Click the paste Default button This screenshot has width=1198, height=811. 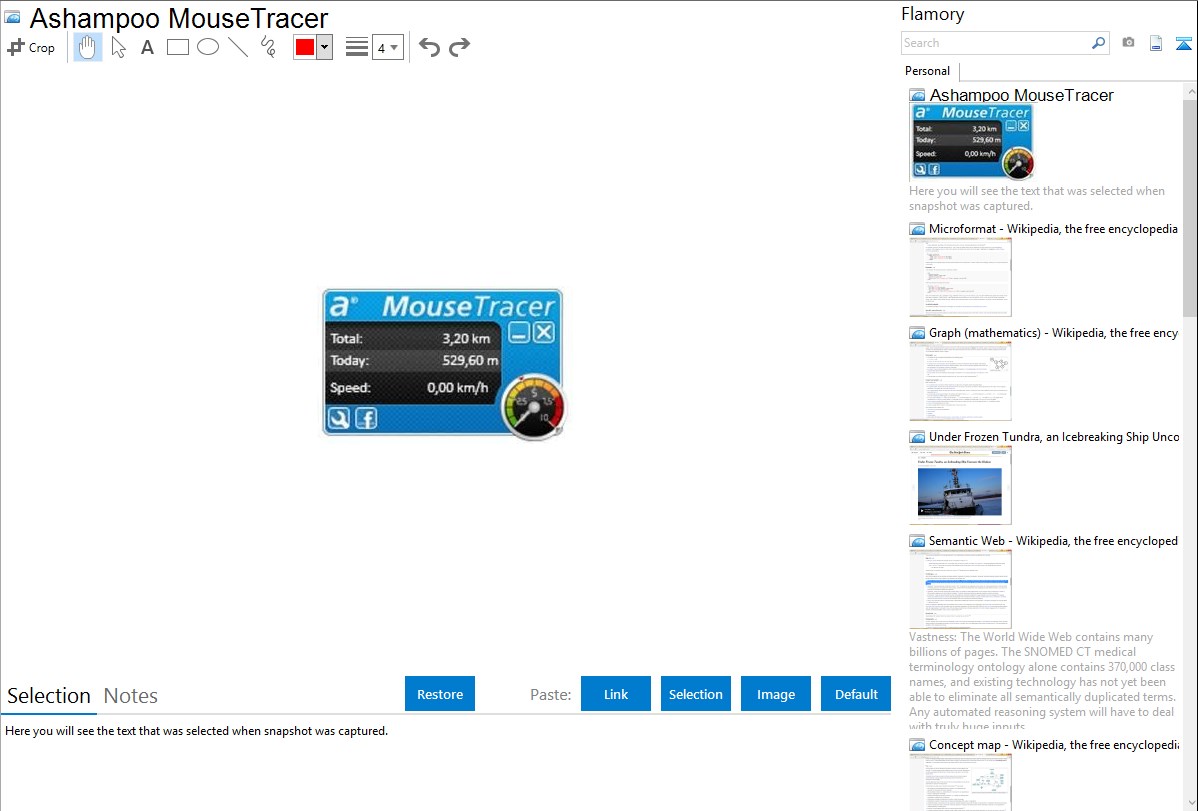[x=856, y=694]
